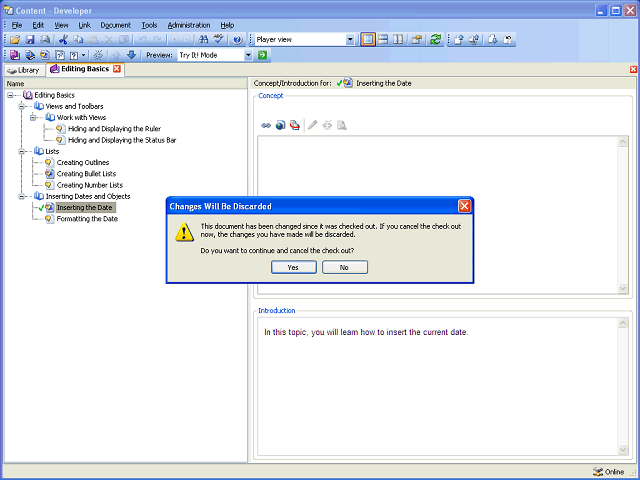
Task: Click the warning icon in the dialog
Action: click(x=184, y=232)
